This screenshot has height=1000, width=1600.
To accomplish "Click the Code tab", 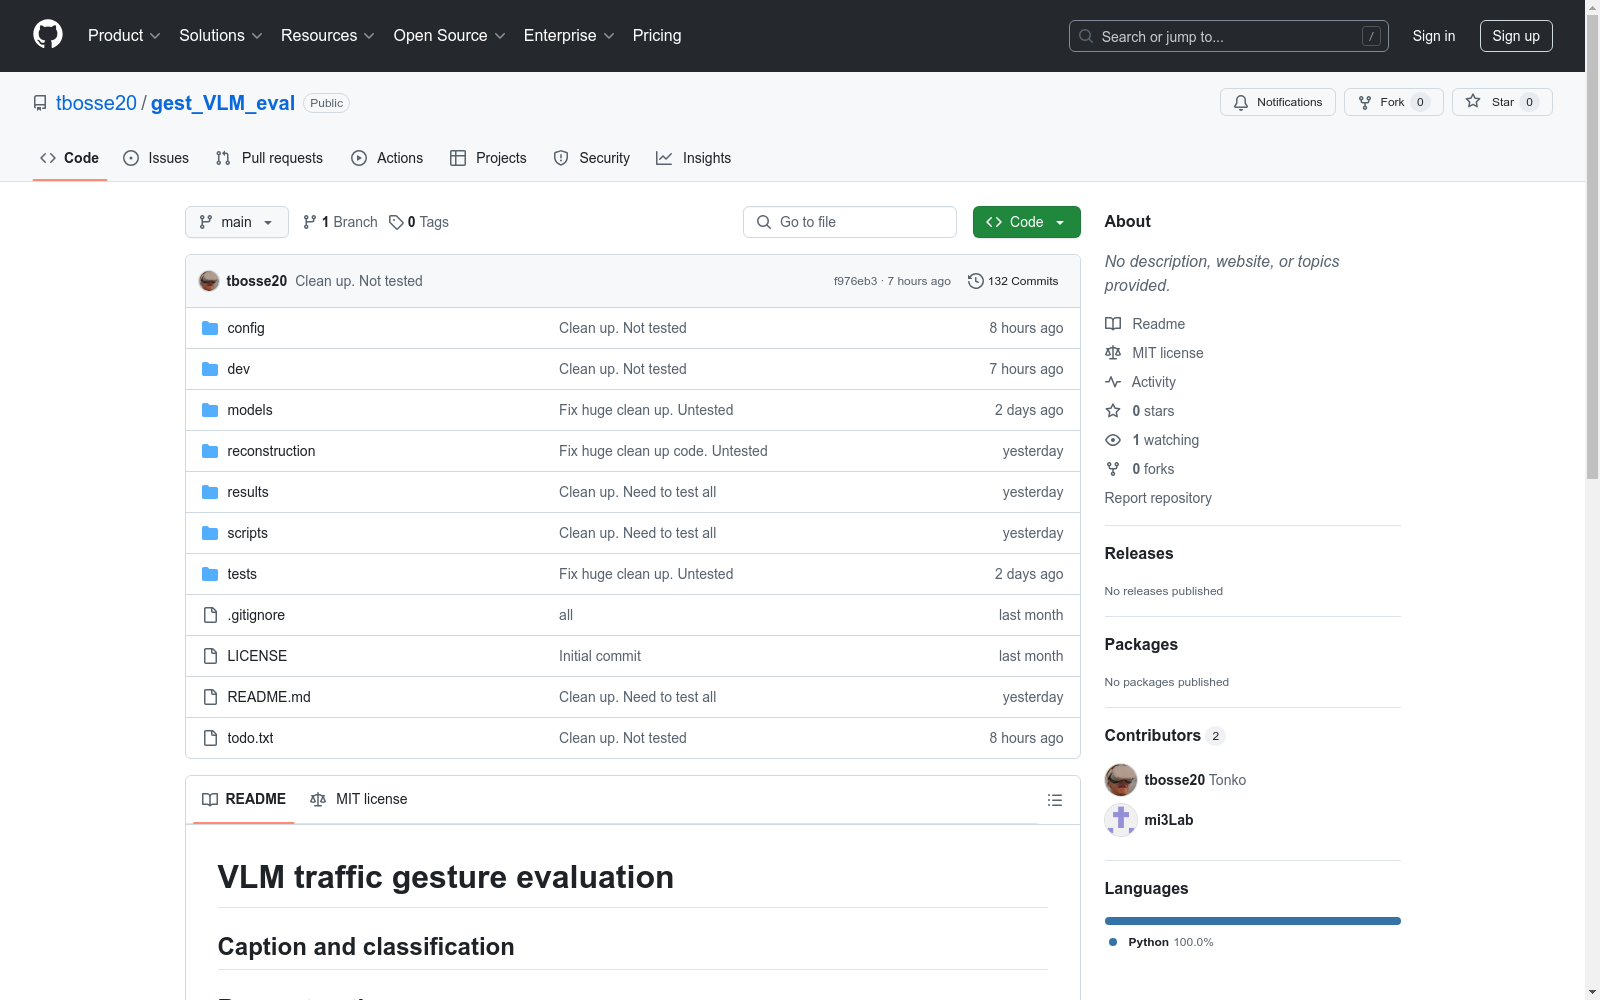I will [x=70, y=158].
